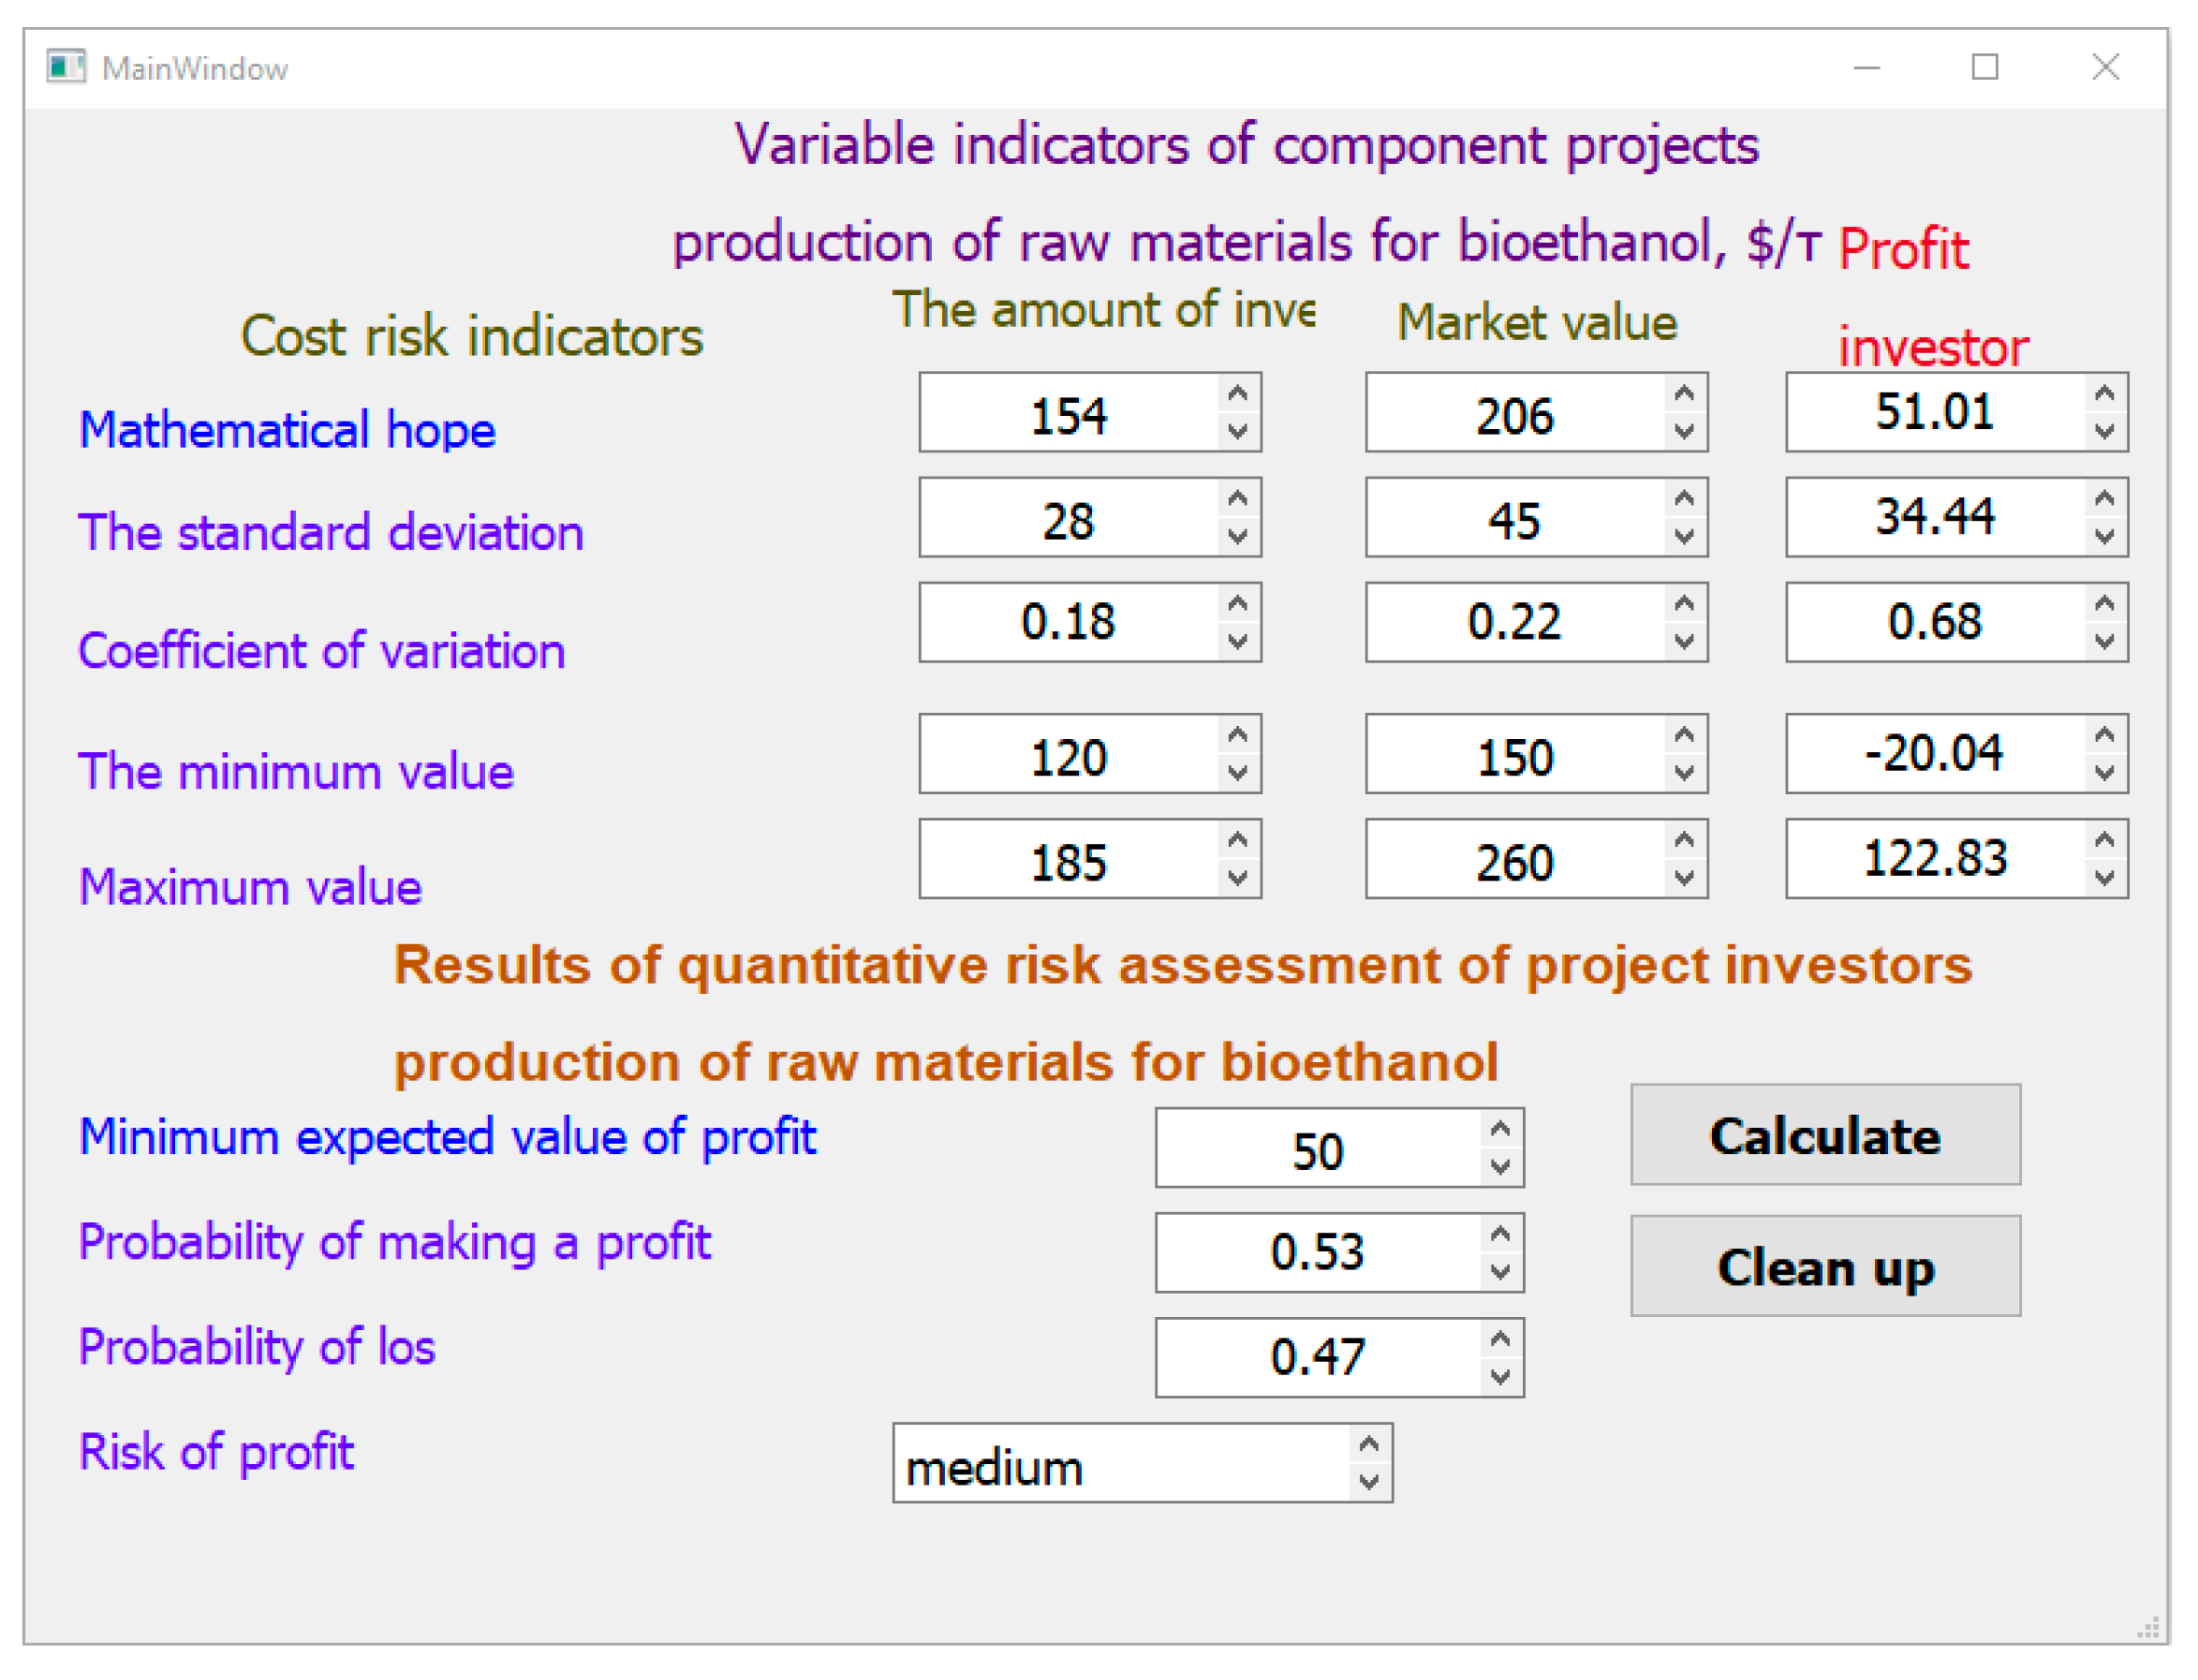Viewport: 2198px width, 1680px height.
Task: Decrease standard deviation market value 45
Action: (1686, 537)
